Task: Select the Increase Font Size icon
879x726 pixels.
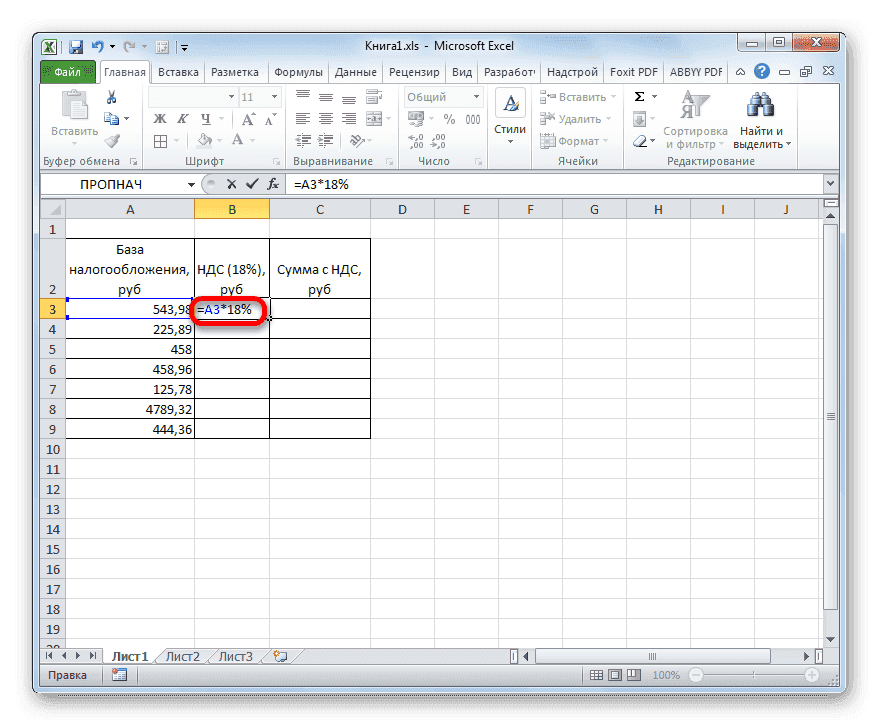Action: point(247,118)
